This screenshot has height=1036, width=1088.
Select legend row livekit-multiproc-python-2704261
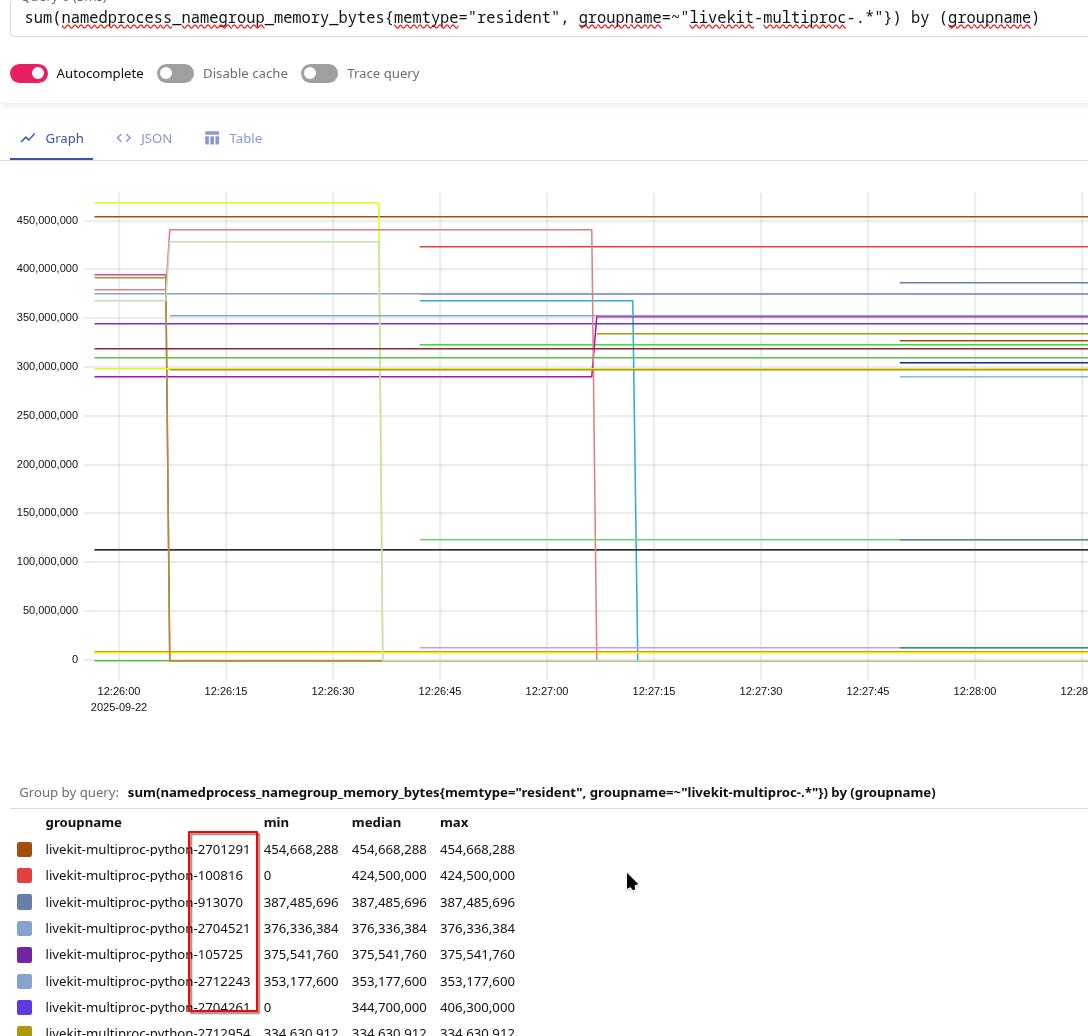point(266,1008)
